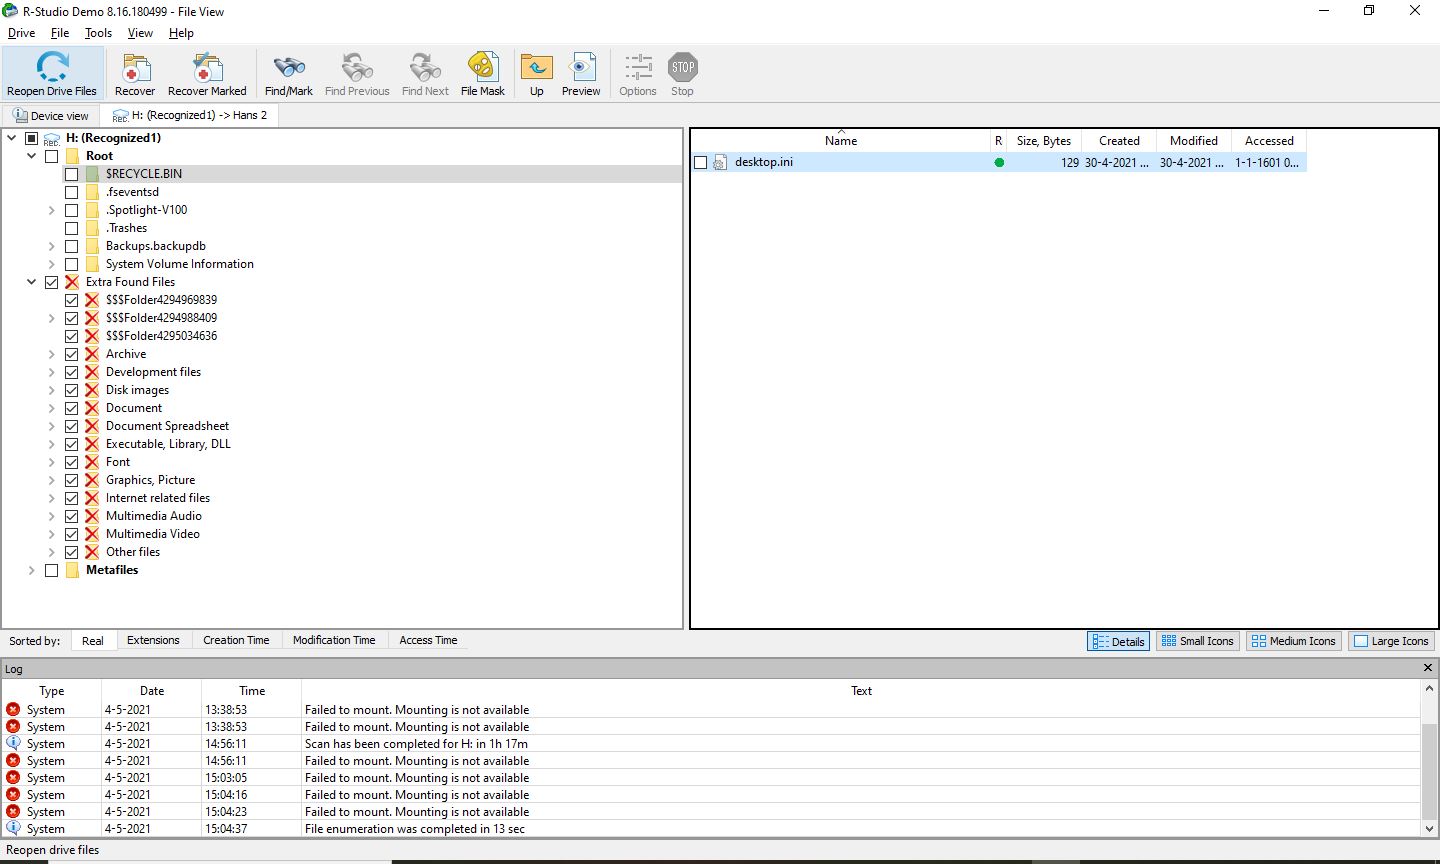Switch to the Device view tab
The image size is (1440, 864).
(x=51, y=116)
